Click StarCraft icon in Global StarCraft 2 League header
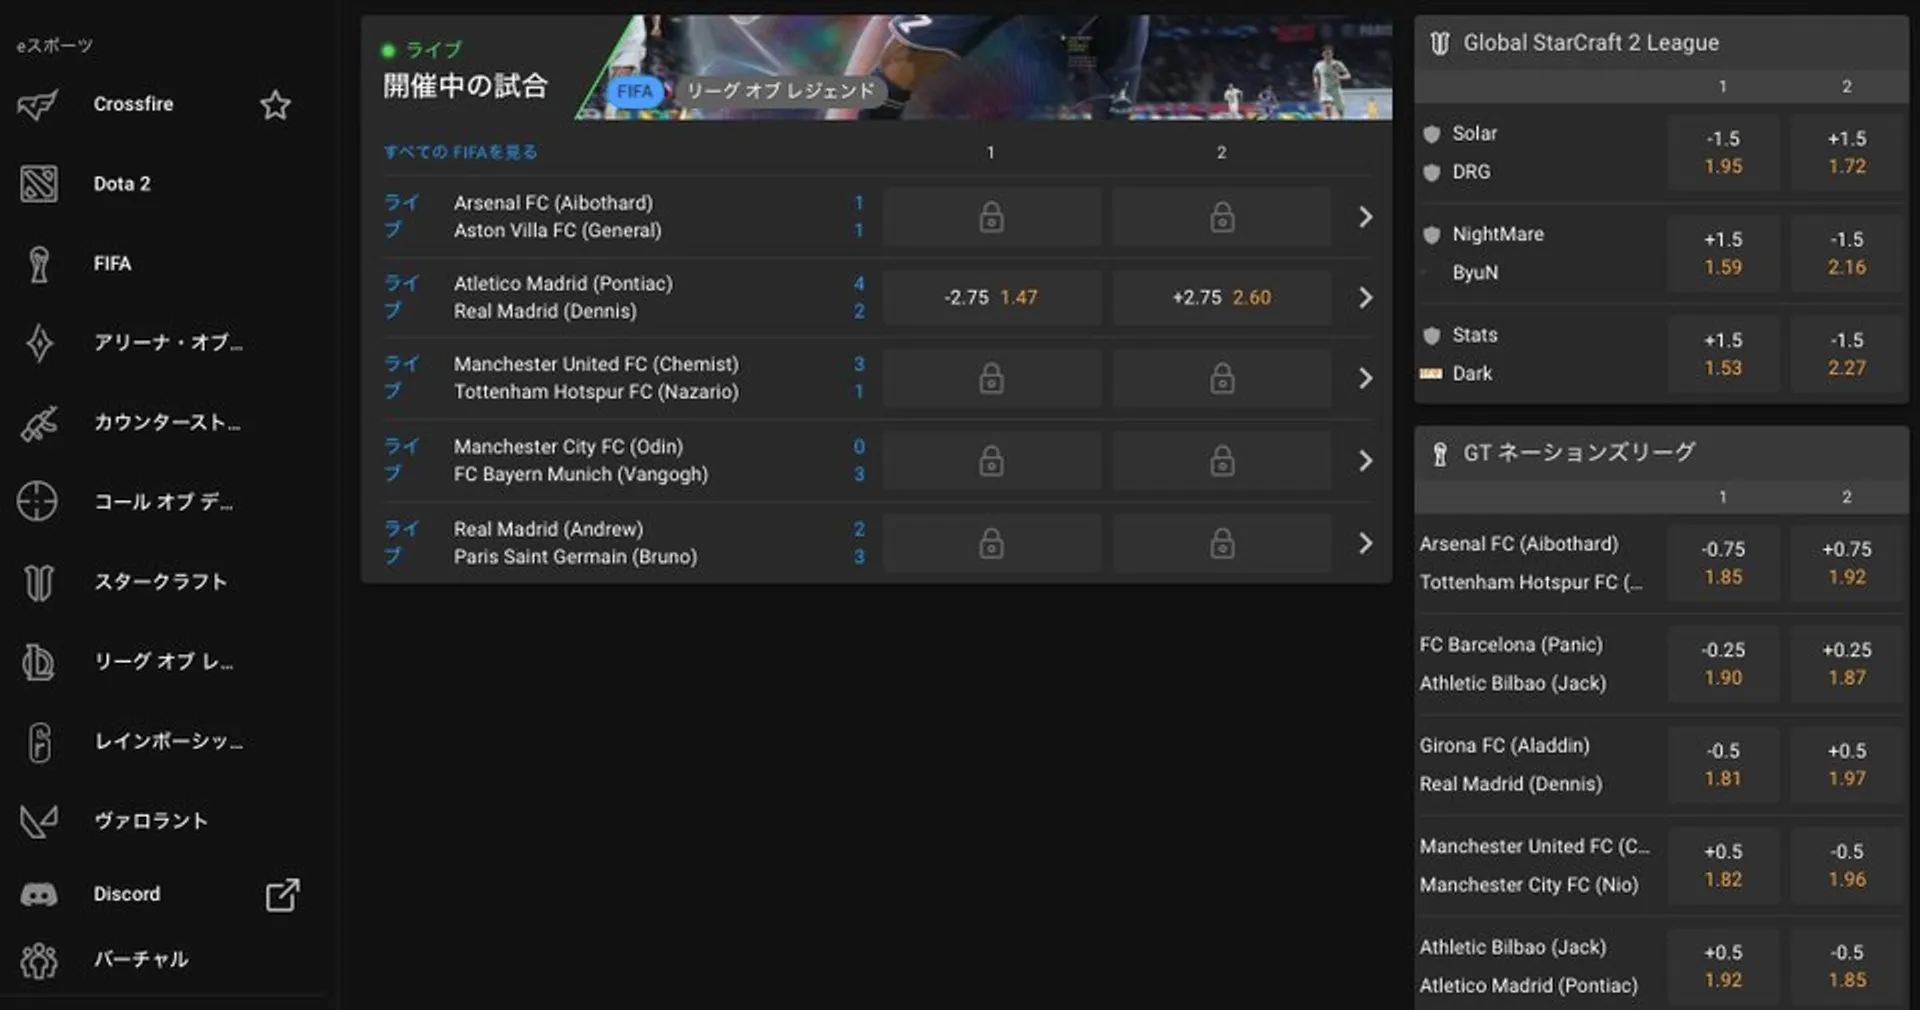This screenshot has width=1920, height=1010. pos(1439,43)
